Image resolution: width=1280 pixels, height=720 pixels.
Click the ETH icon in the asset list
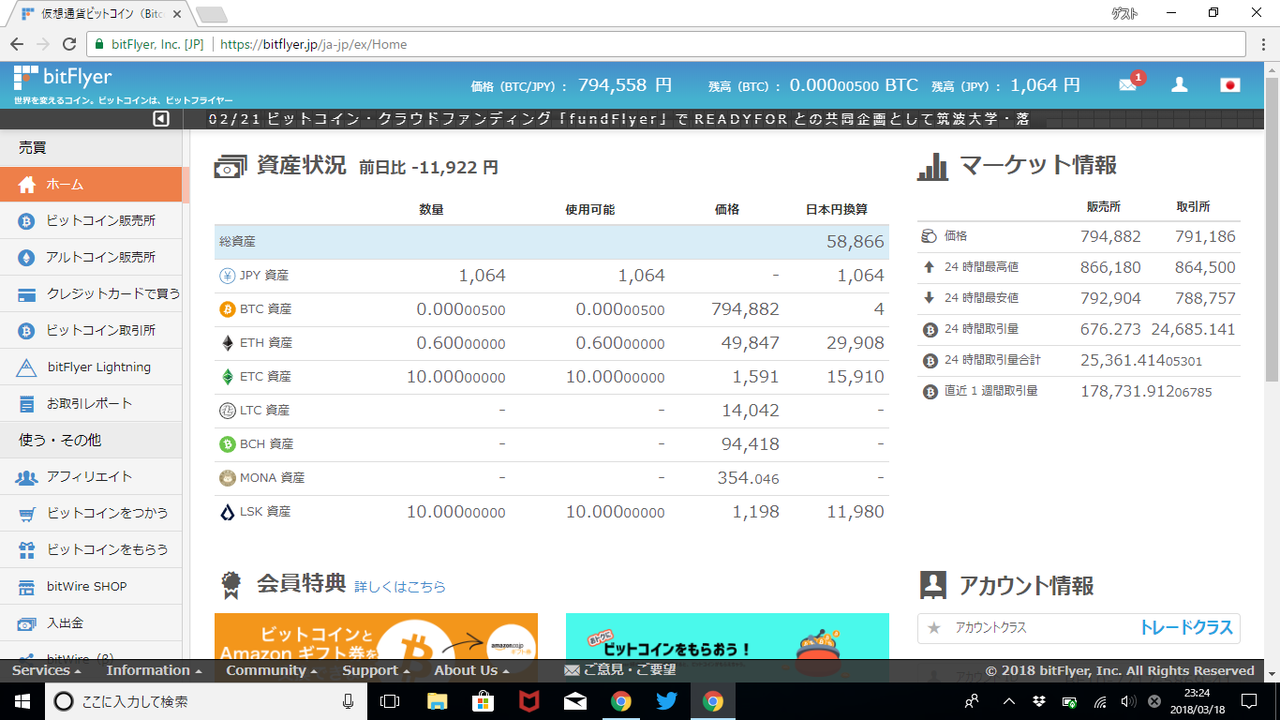click(x=228, y=342)
